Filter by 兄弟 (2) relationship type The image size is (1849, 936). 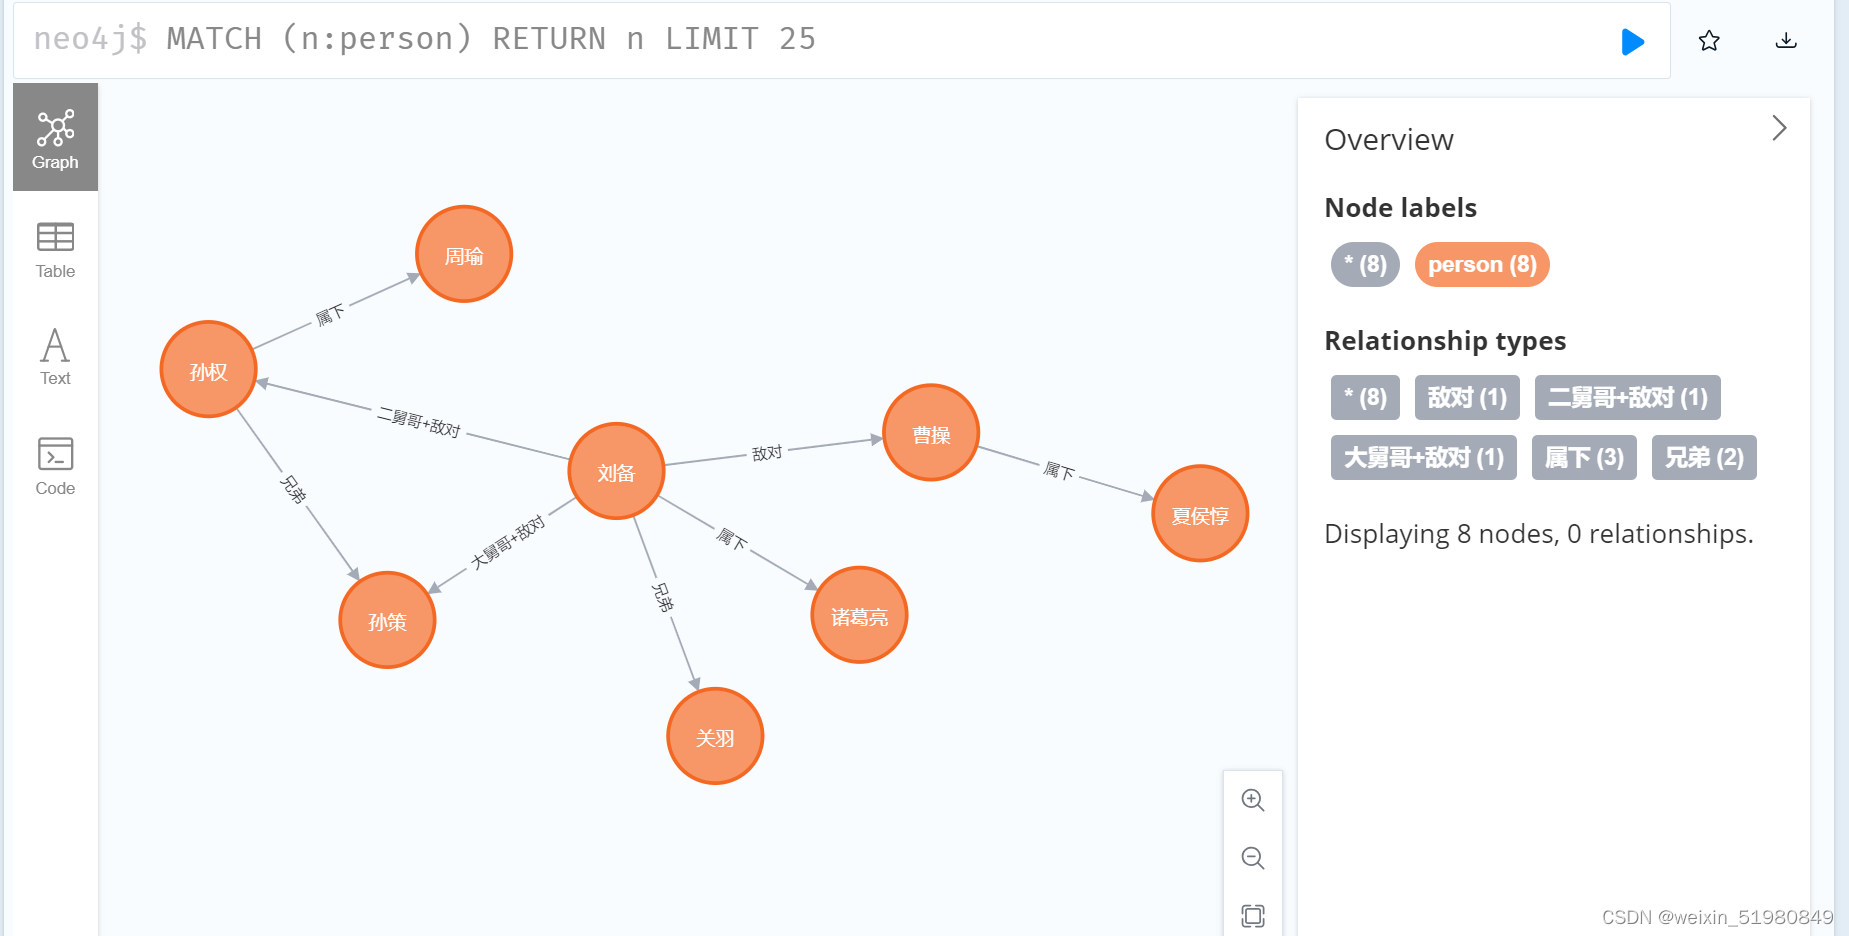[x=1703, y=457]
